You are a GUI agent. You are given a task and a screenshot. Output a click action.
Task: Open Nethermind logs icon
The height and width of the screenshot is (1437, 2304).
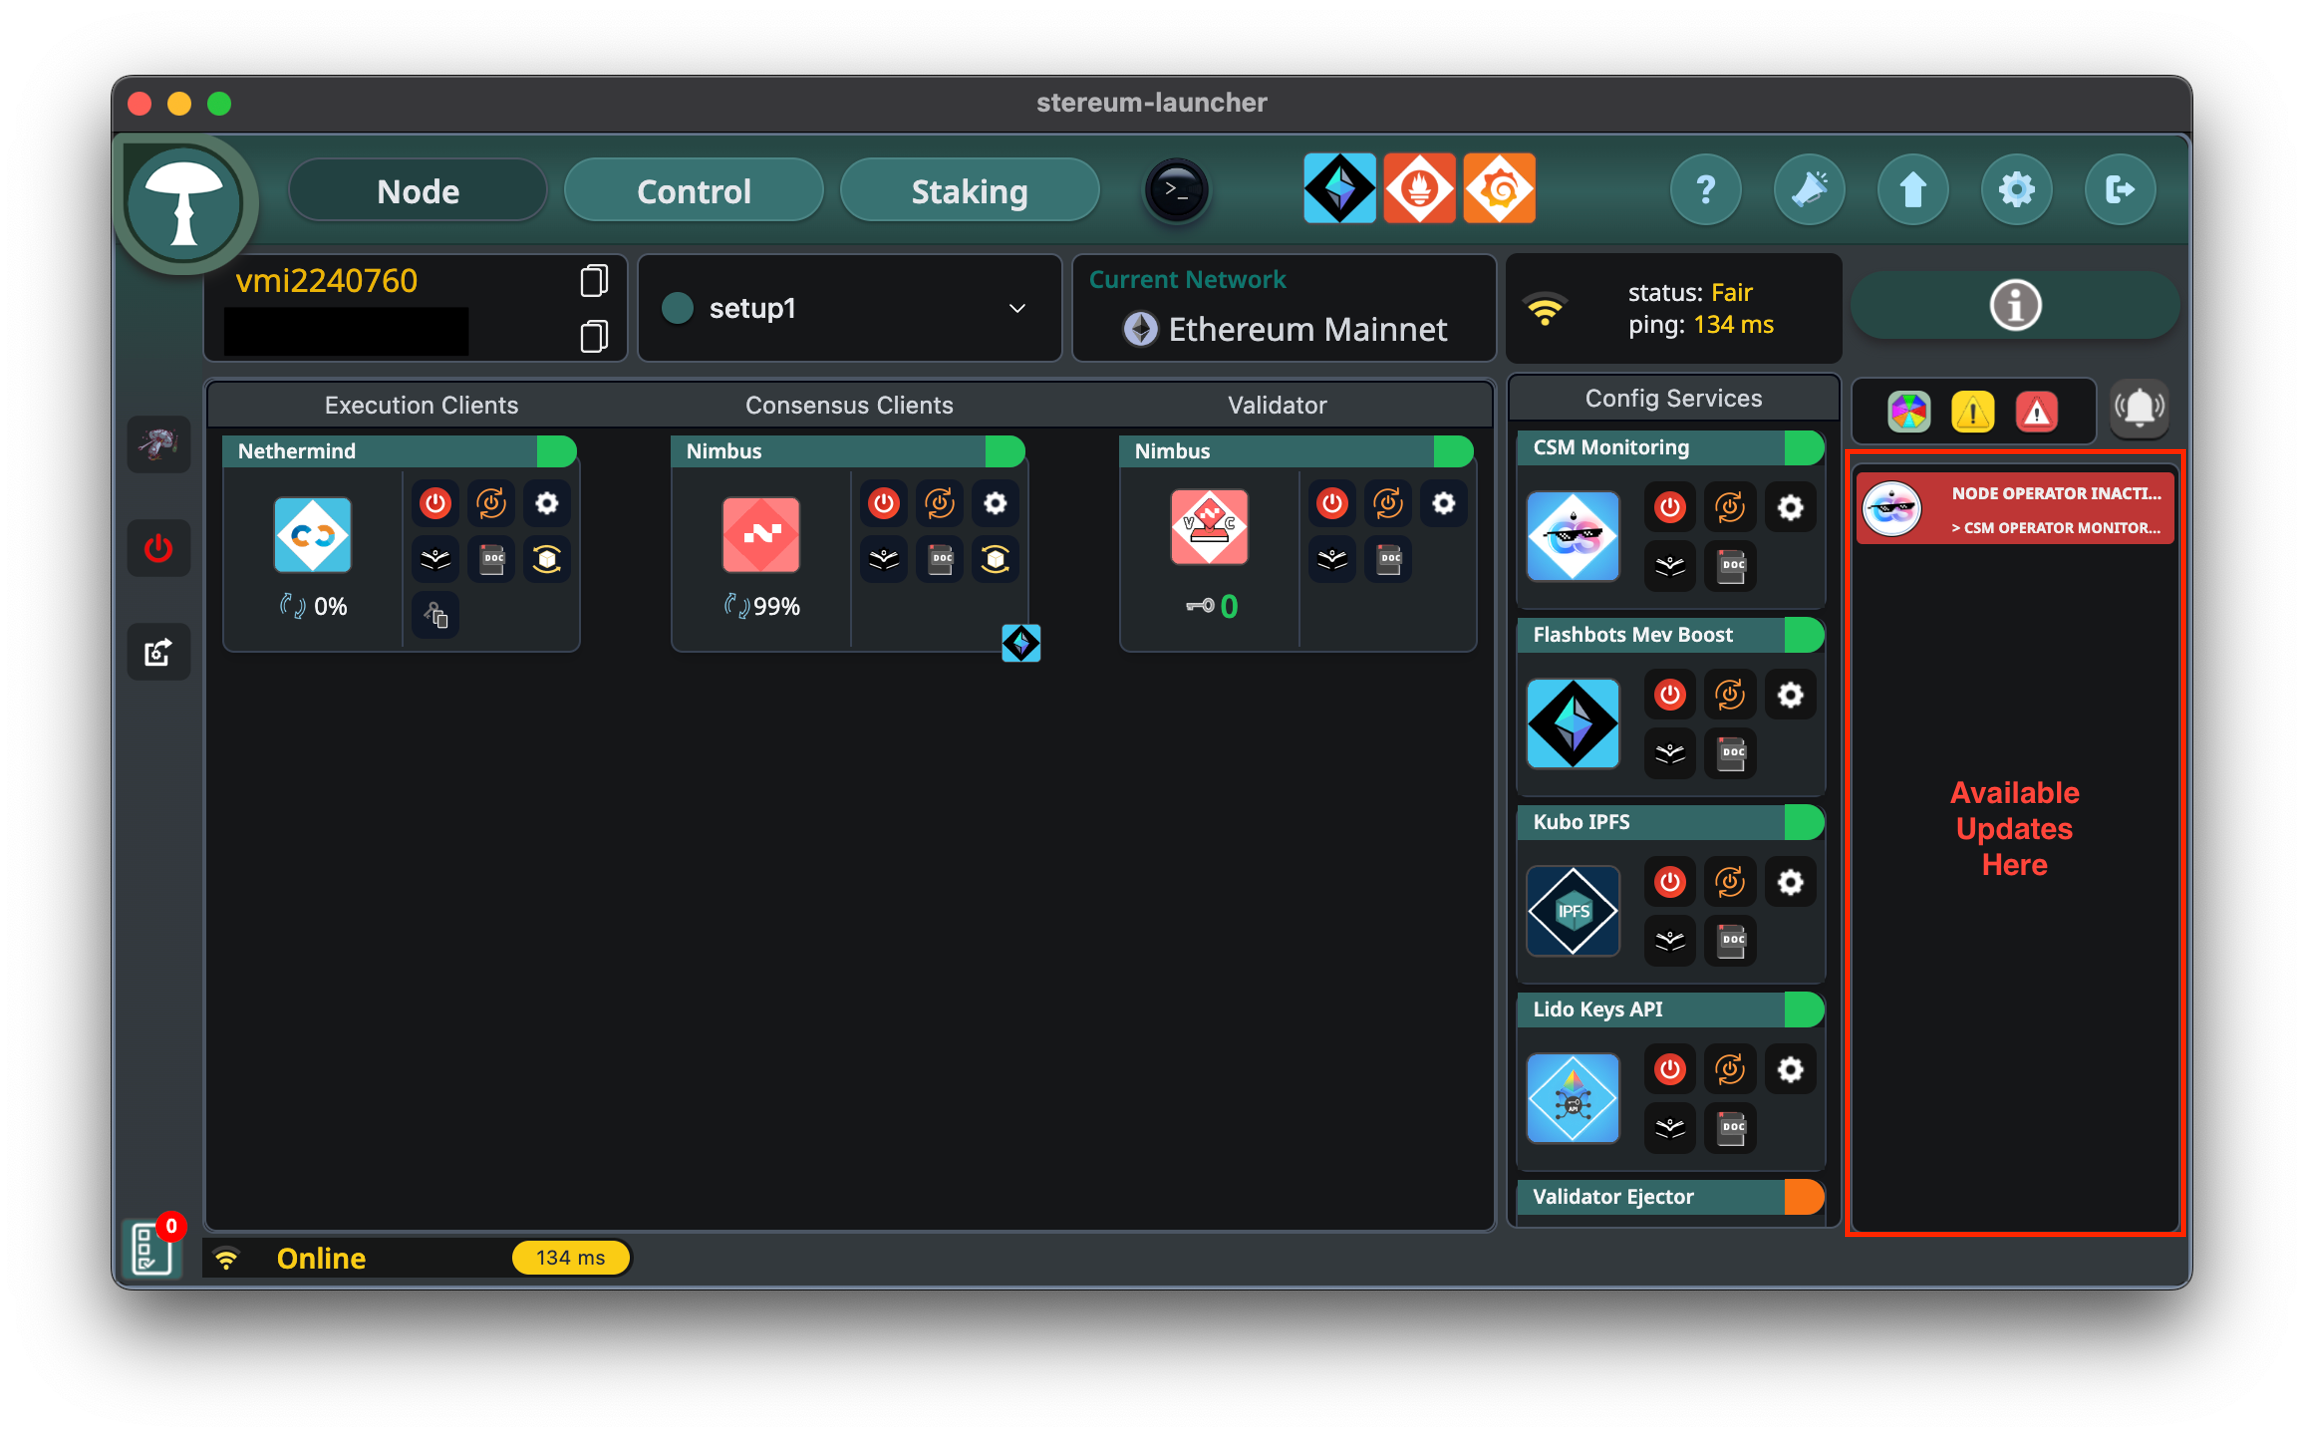coord(435,559)
